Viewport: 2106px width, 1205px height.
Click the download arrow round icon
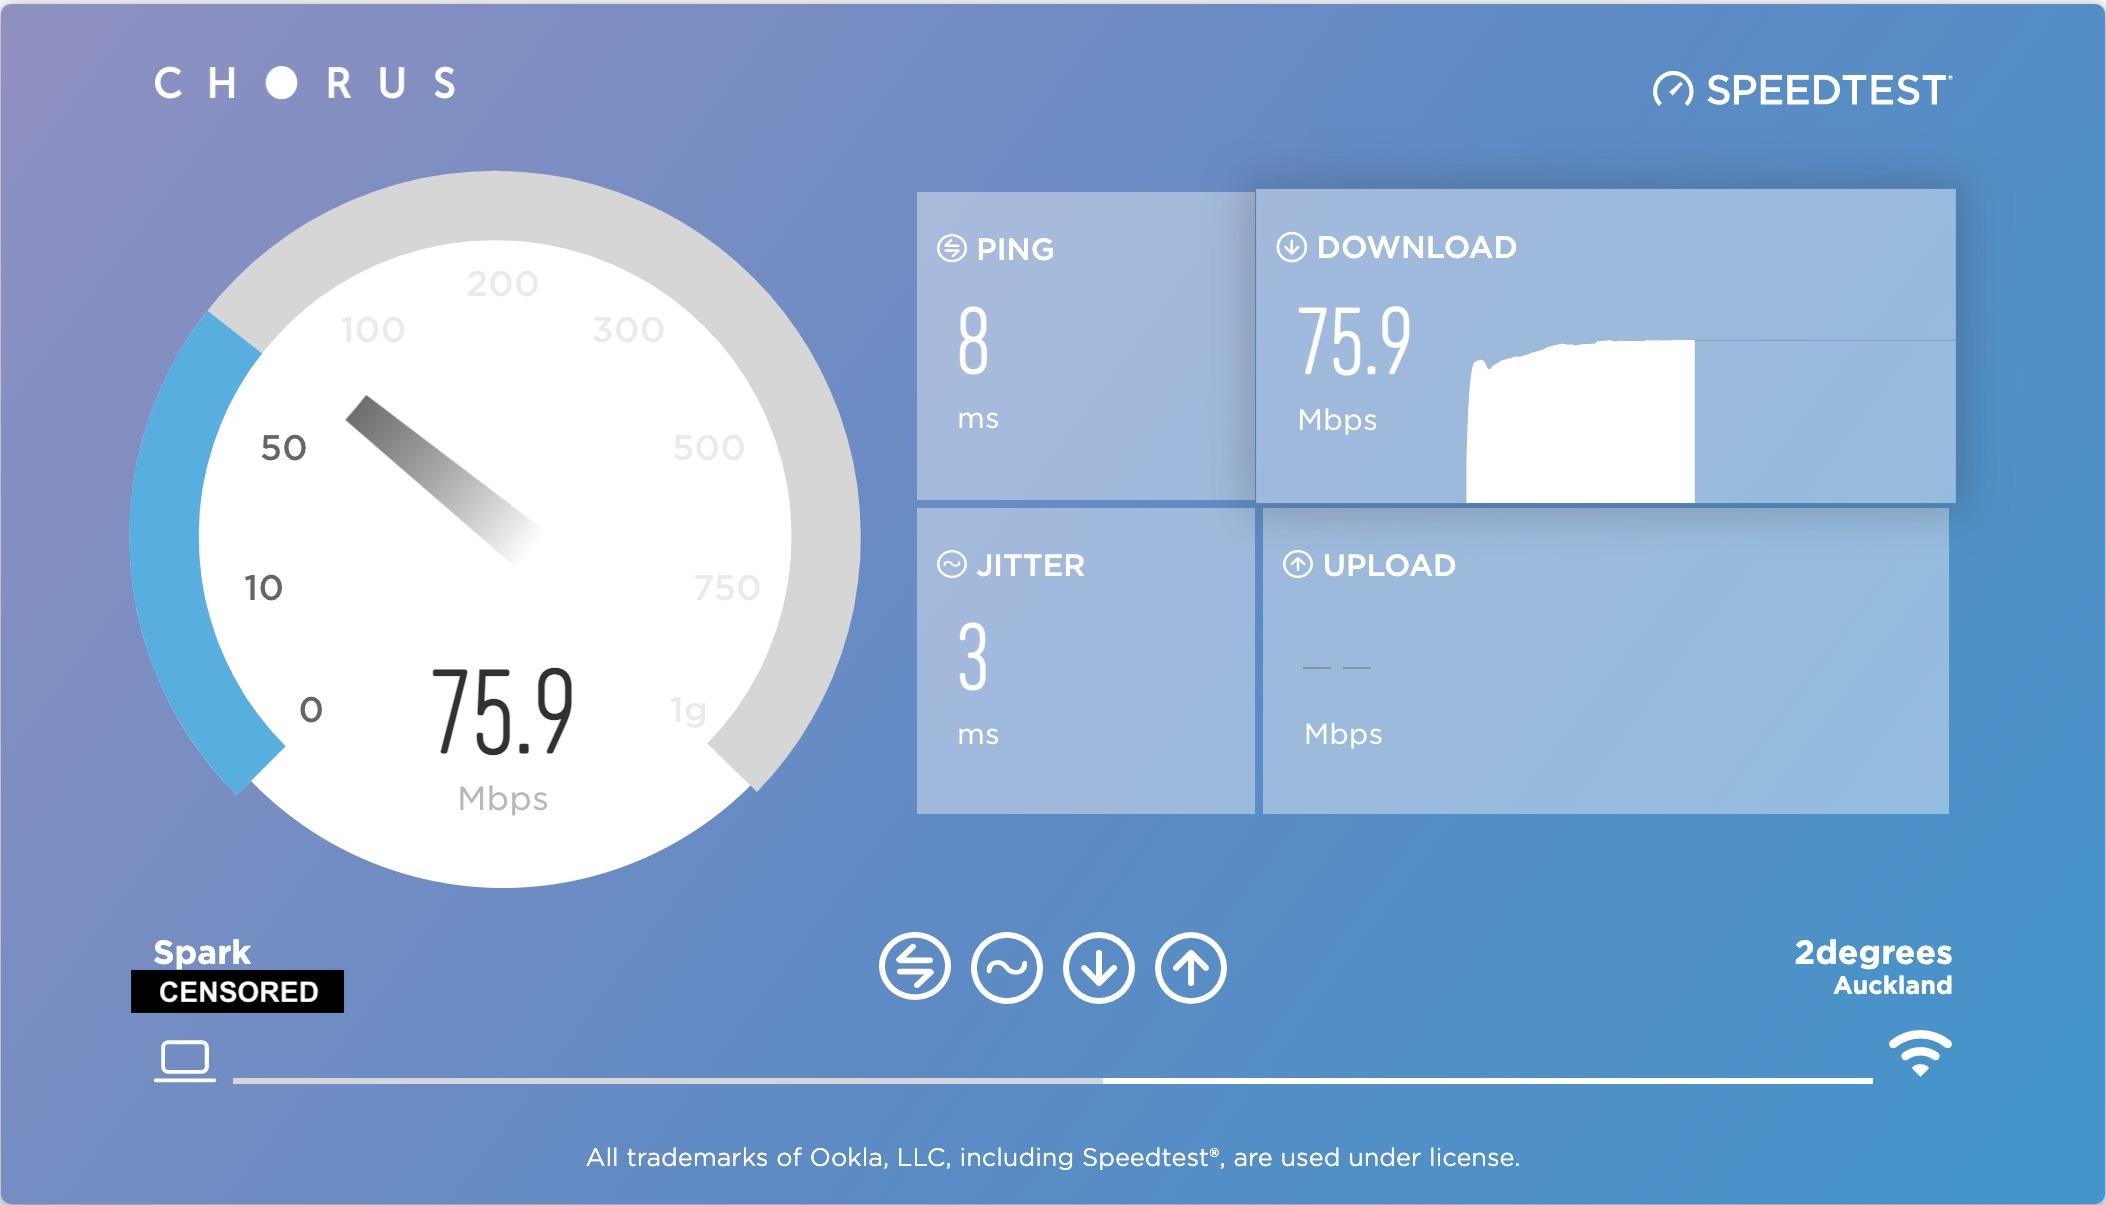[x=1098, y=967]
